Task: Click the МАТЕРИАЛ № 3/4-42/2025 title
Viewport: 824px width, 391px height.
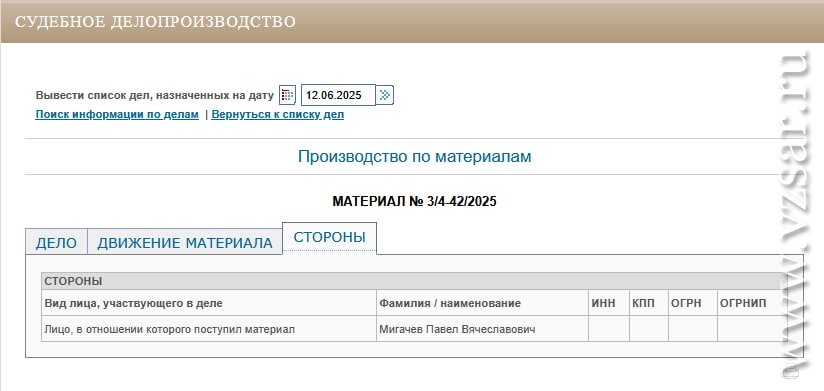Action: [414, 201]
